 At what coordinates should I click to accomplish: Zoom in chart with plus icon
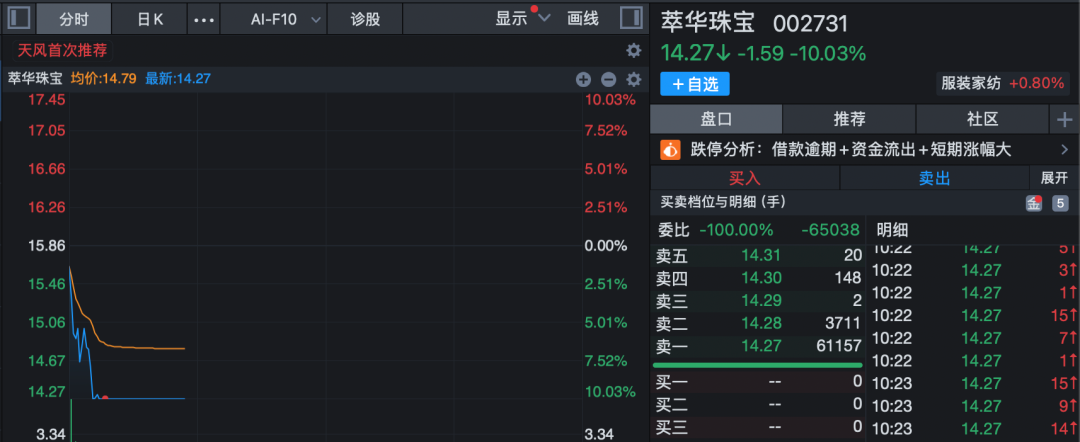click(584, 79)
